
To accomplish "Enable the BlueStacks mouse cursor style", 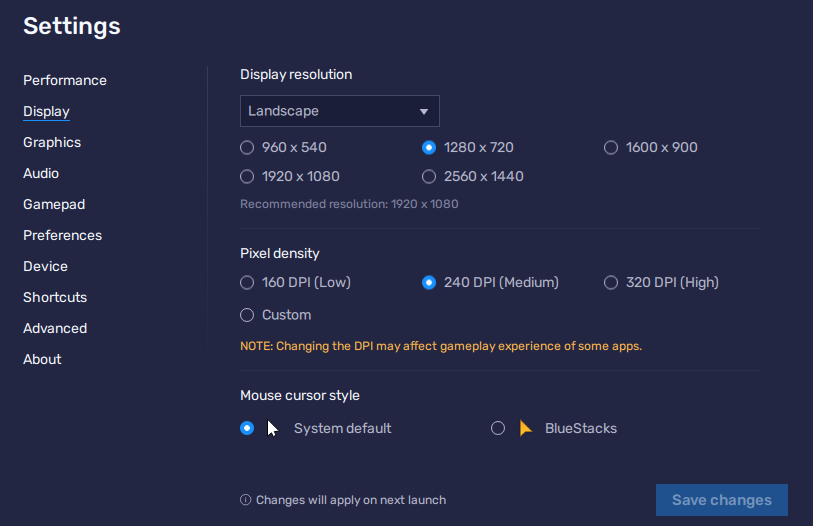I will 498,429.
